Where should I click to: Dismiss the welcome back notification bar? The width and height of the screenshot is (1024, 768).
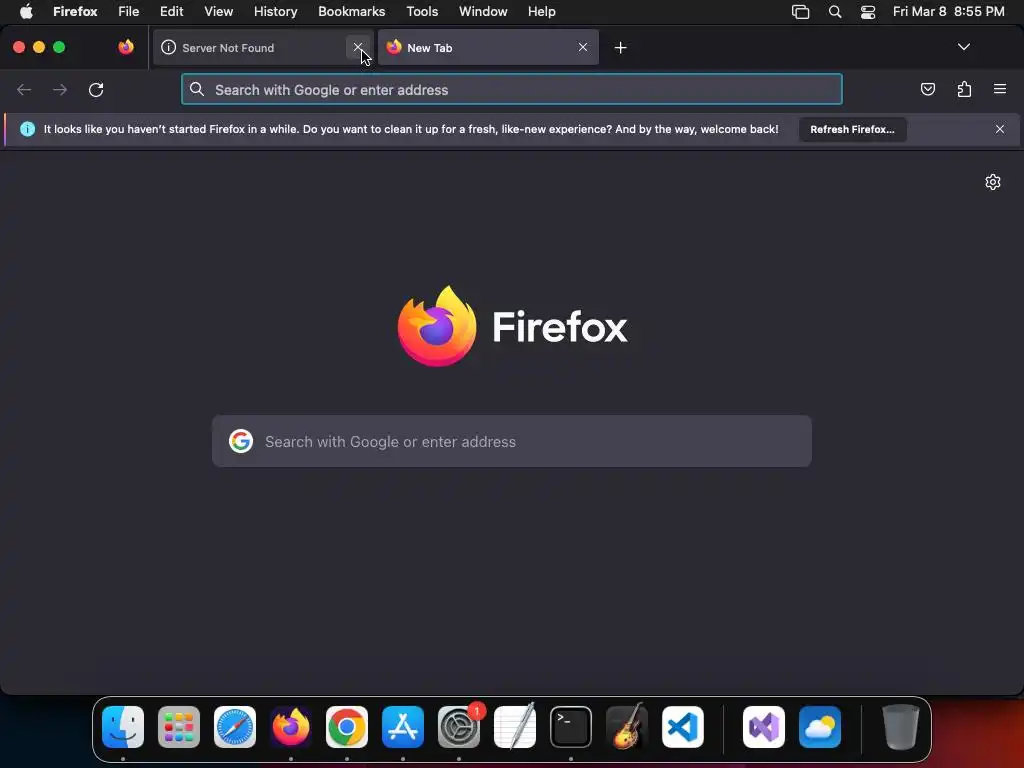coord(1000,129)
